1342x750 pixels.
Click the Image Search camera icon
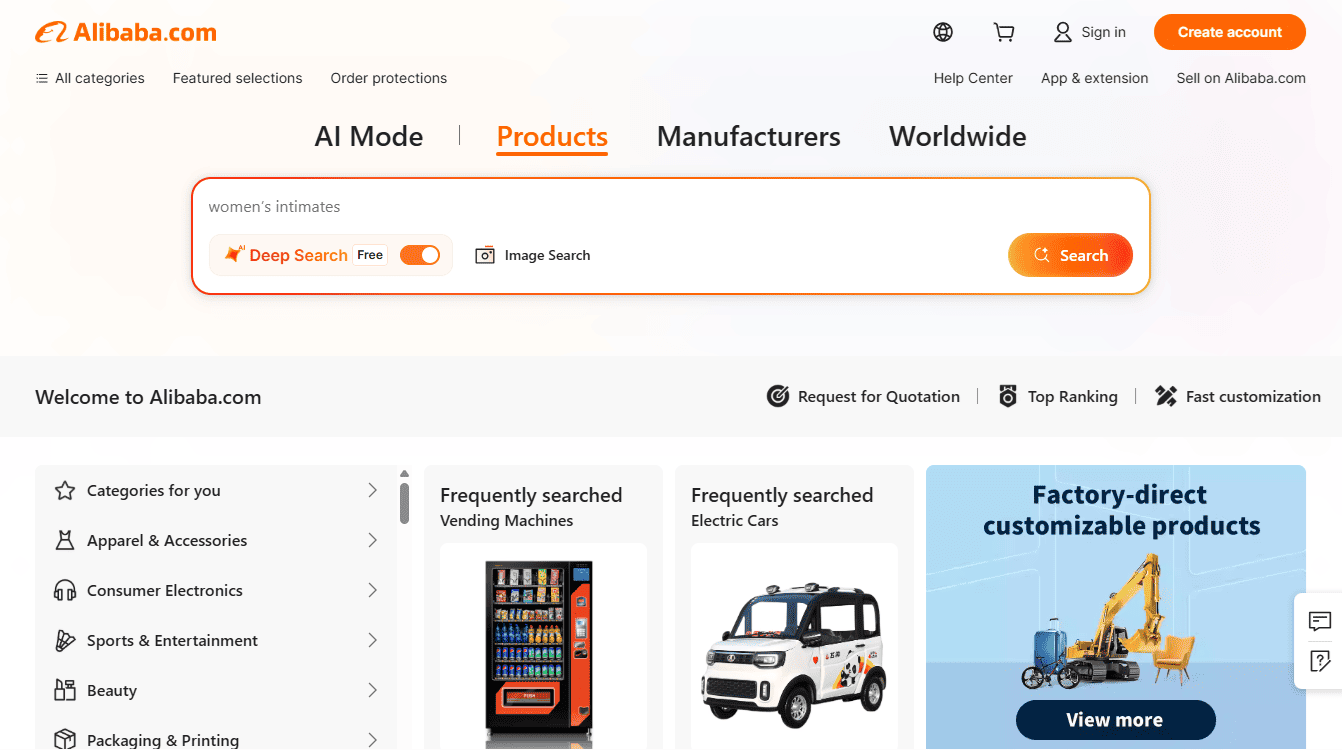(x=485, y=255)
